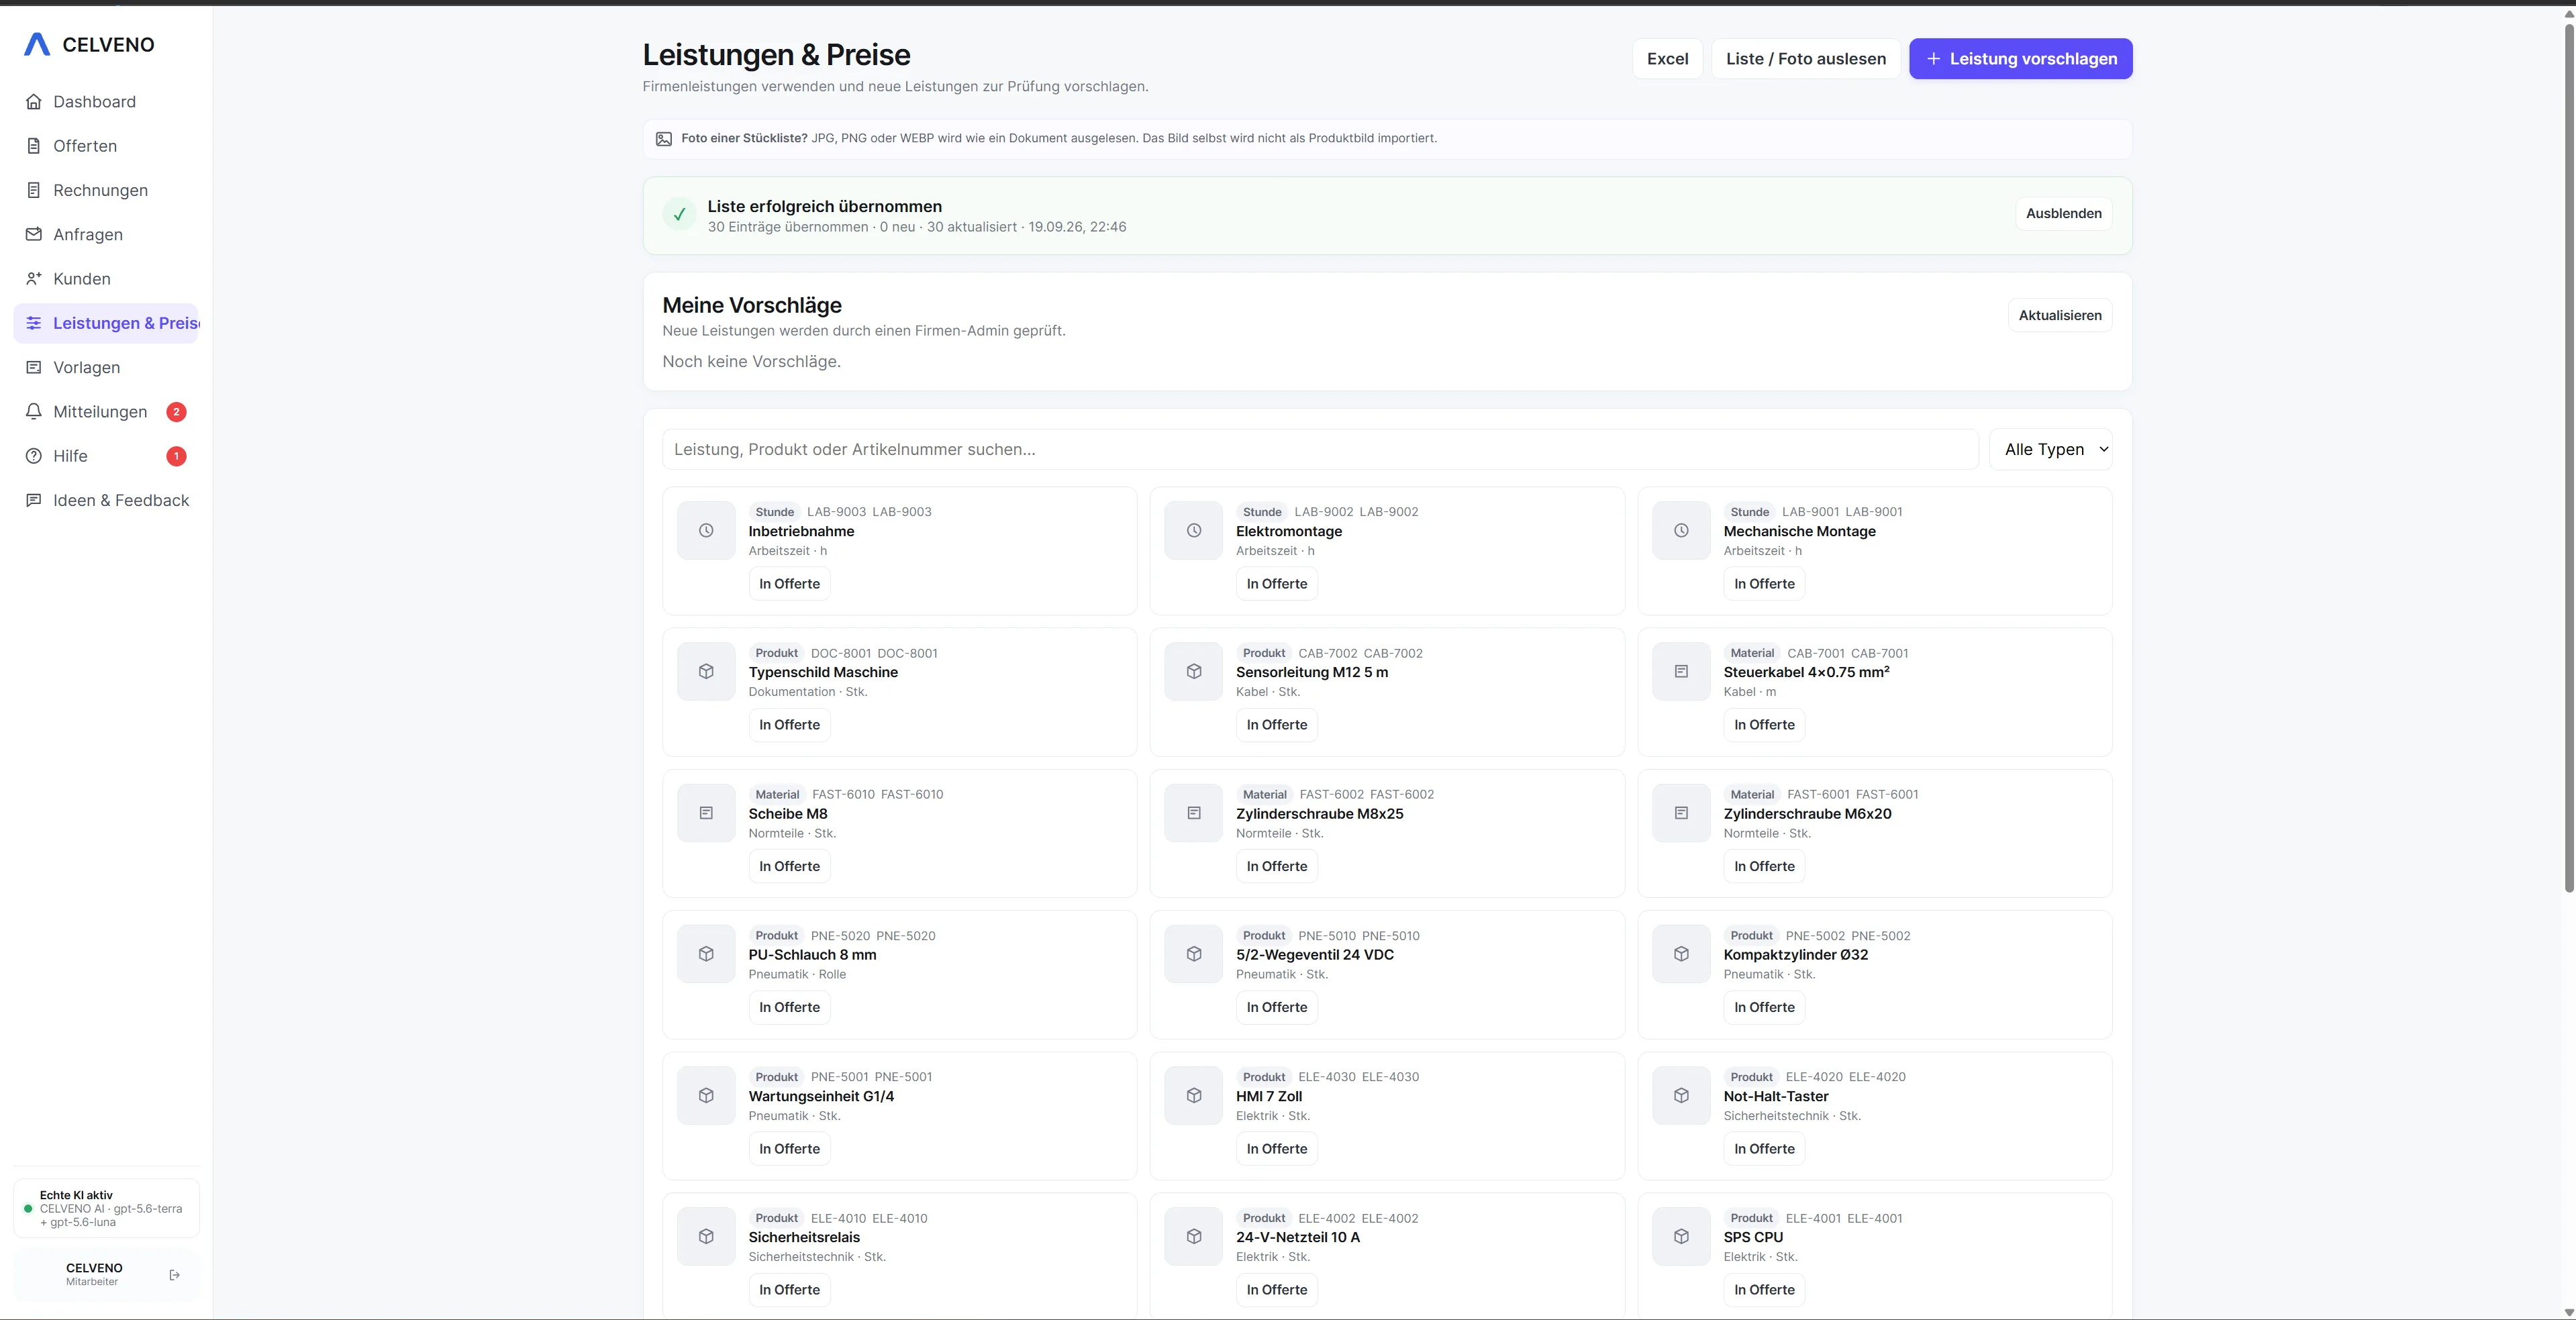
Task: Click In Offerte for Sicherheitsrelais
Action: click(789, 1290)
